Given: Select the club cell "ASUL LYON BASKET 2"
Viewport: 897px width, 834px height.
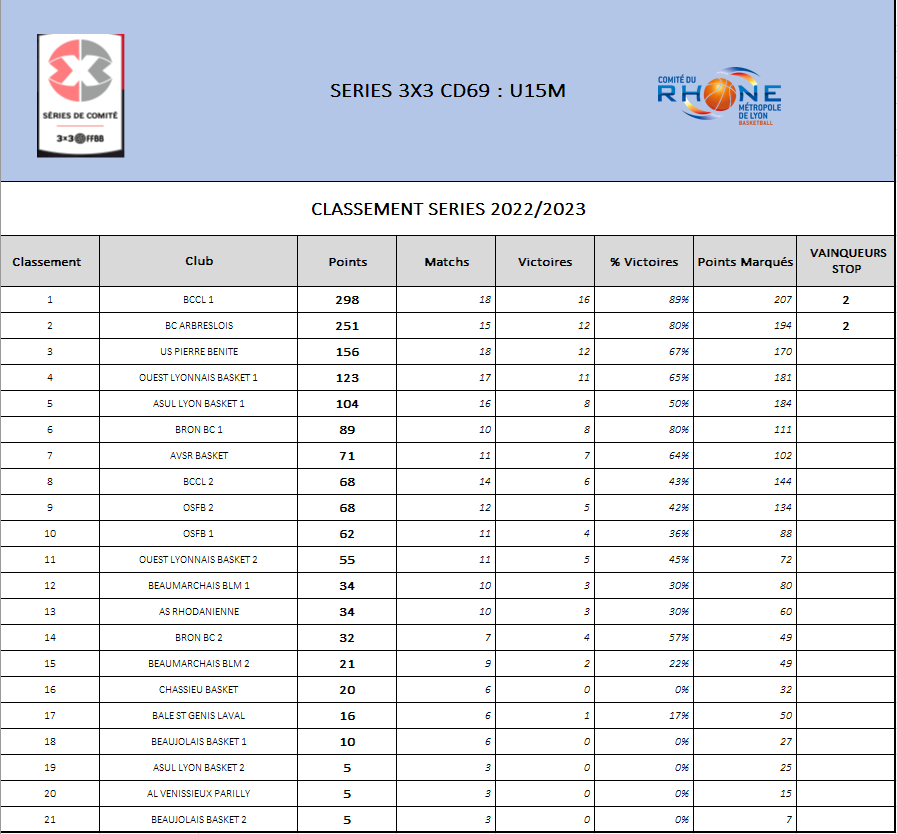Looking at the screenshot, I should click(x=199, y=768).
